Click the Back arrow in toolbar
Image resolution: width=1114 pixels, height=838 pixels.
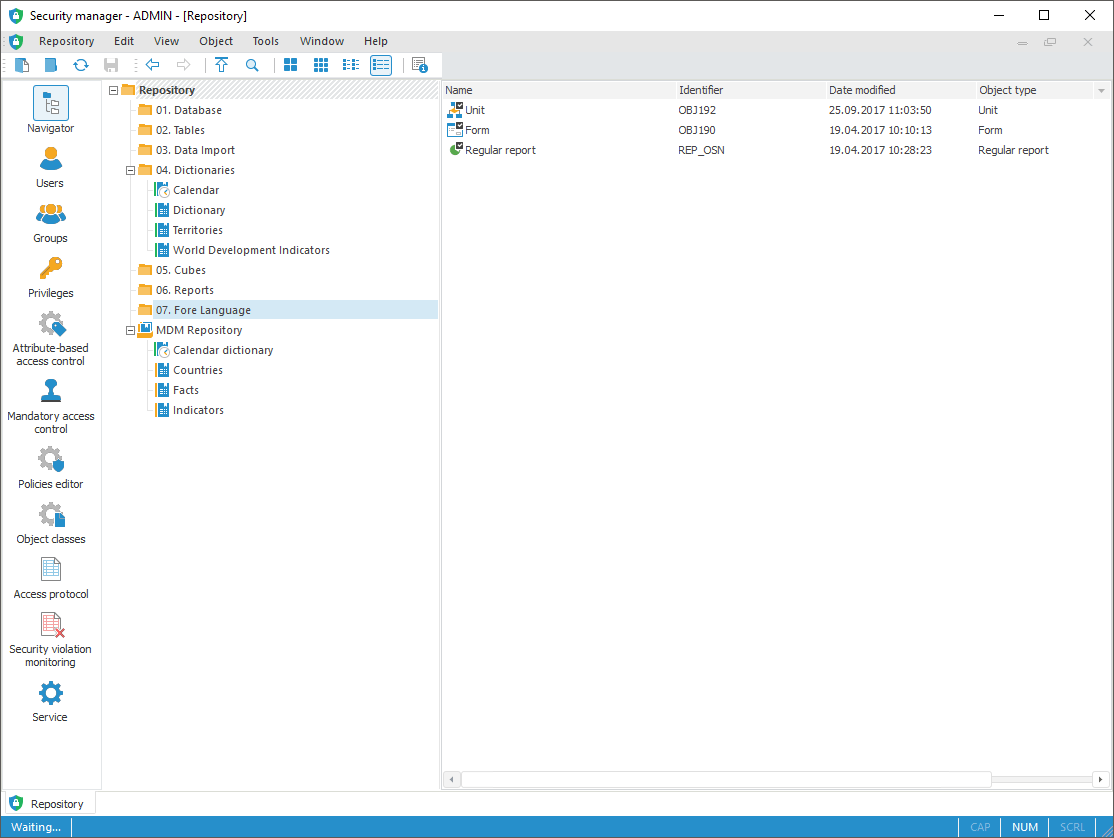coord(153,65)
